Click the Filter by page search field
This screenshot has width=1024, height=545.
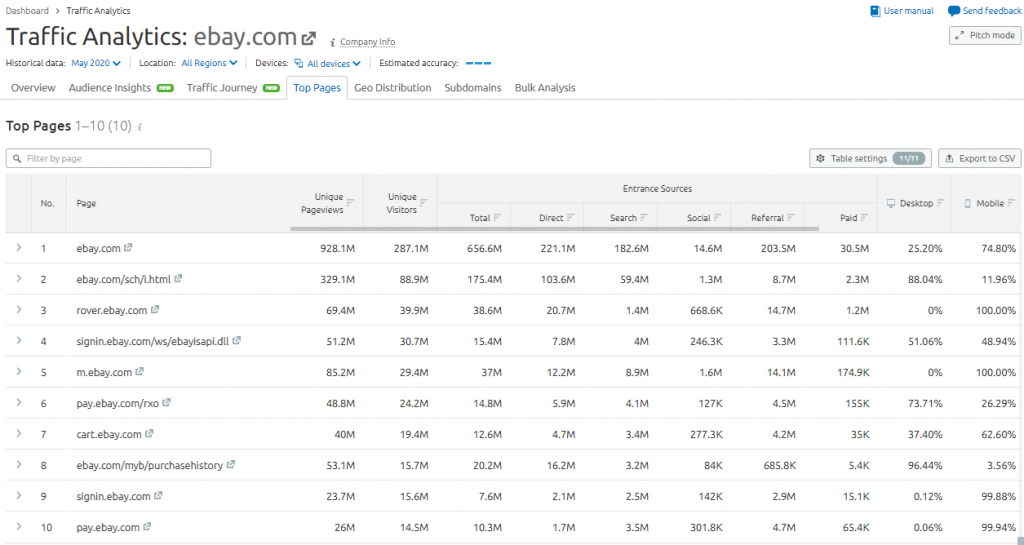(x=108, y=158)
